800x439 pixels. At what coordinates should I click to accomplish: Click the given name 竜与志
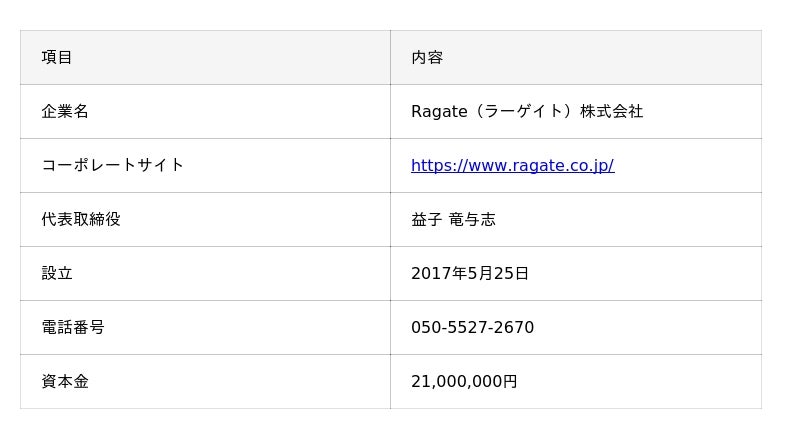click(472, 220)
